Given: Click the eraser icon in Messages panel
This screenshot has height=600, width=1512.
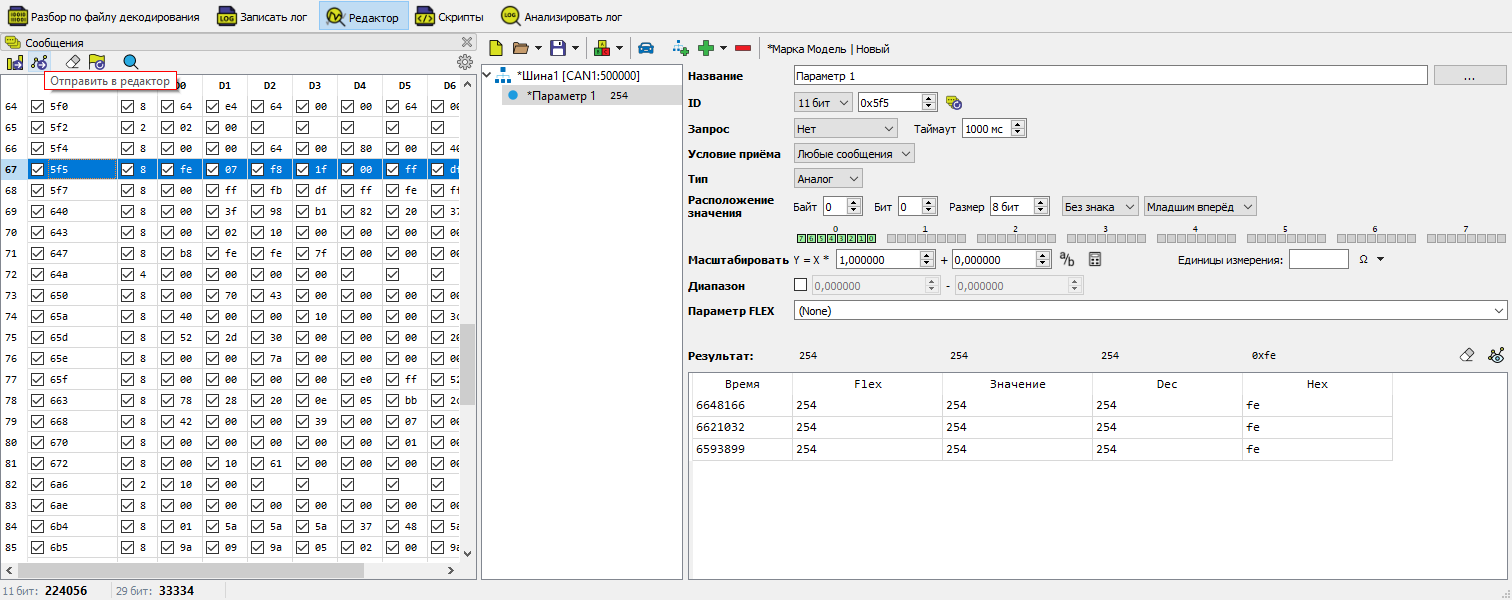Looking at the screenshot, I should (x=72, y=62).
